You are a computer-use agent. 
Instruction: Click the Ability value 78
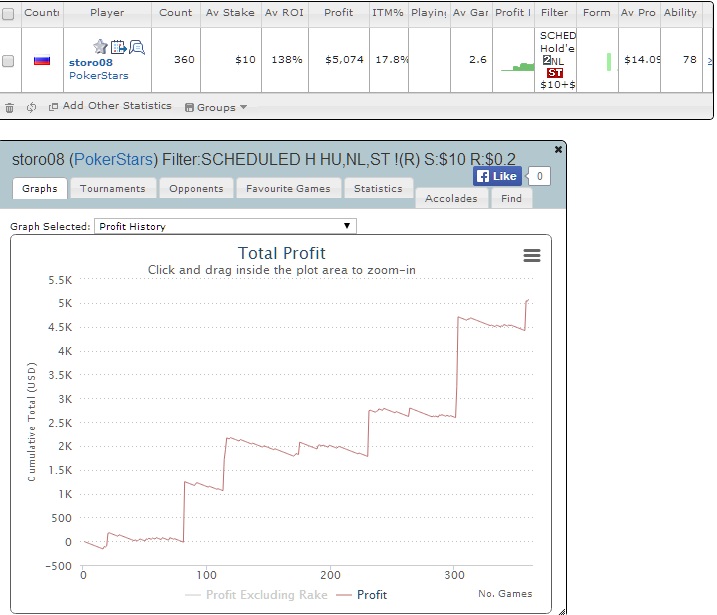coord(690,60)
